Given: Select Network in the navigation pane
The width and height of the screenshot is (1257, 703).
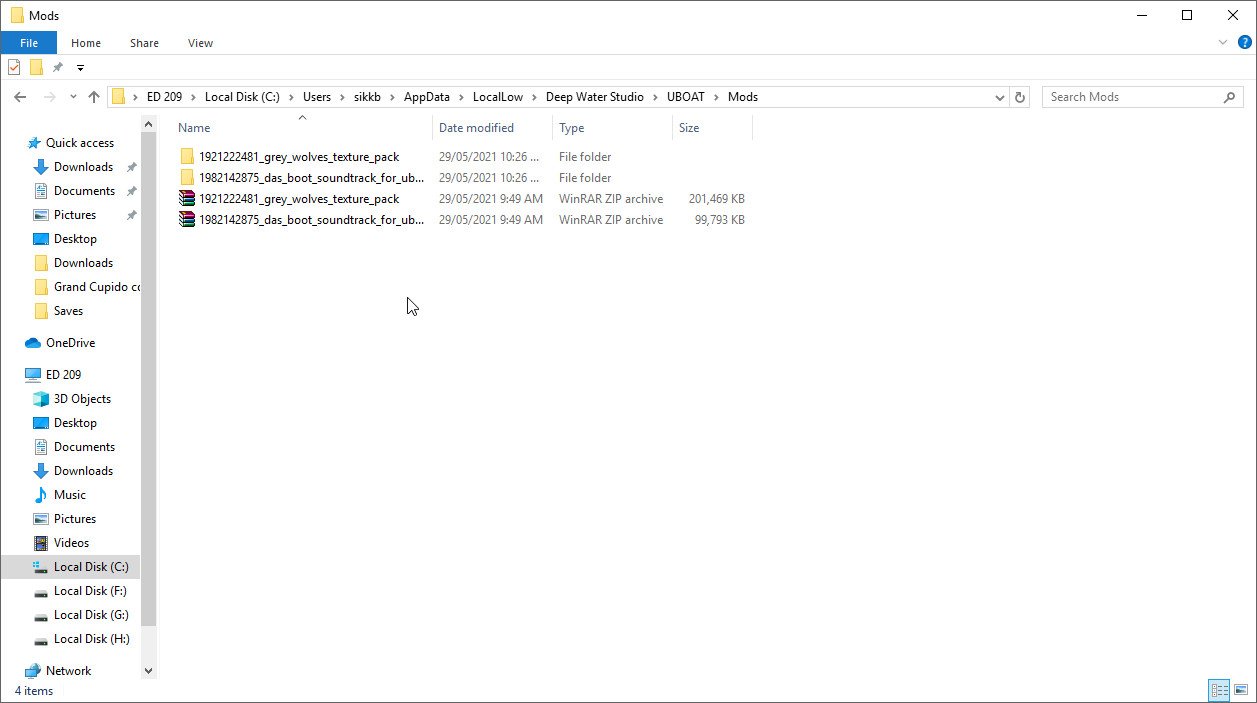Looking at the screenshot, I should [68, 671].
